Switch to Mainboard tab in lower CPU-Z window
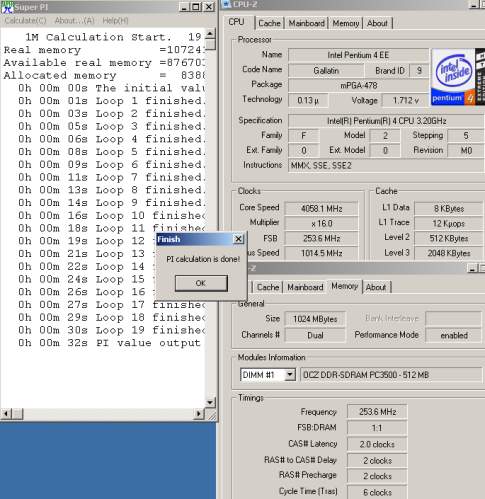The image size is (485, 499). pyautogui.click(x=305, y=287)
